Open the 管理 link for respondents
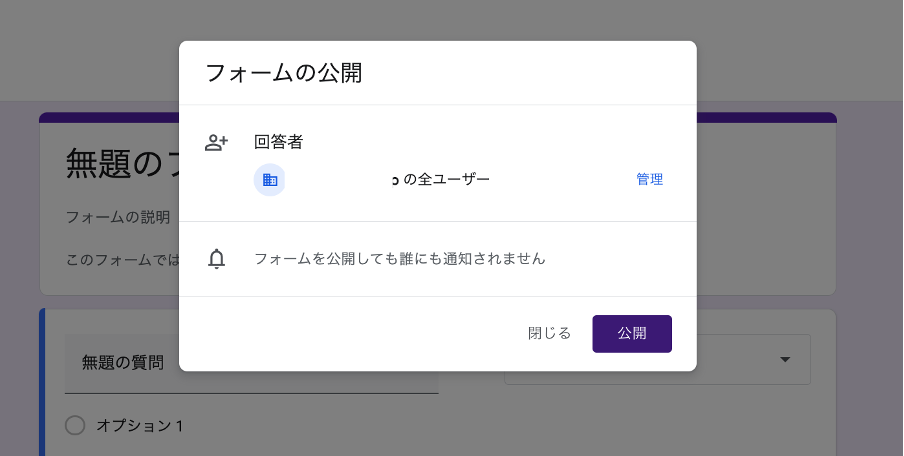Screen dimensions: 904x456 coord(649,180)
